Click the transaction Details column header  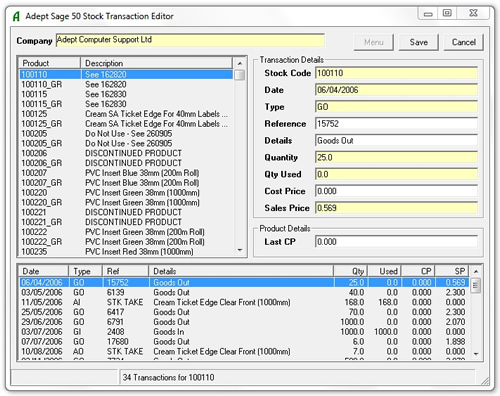point(241,271)
